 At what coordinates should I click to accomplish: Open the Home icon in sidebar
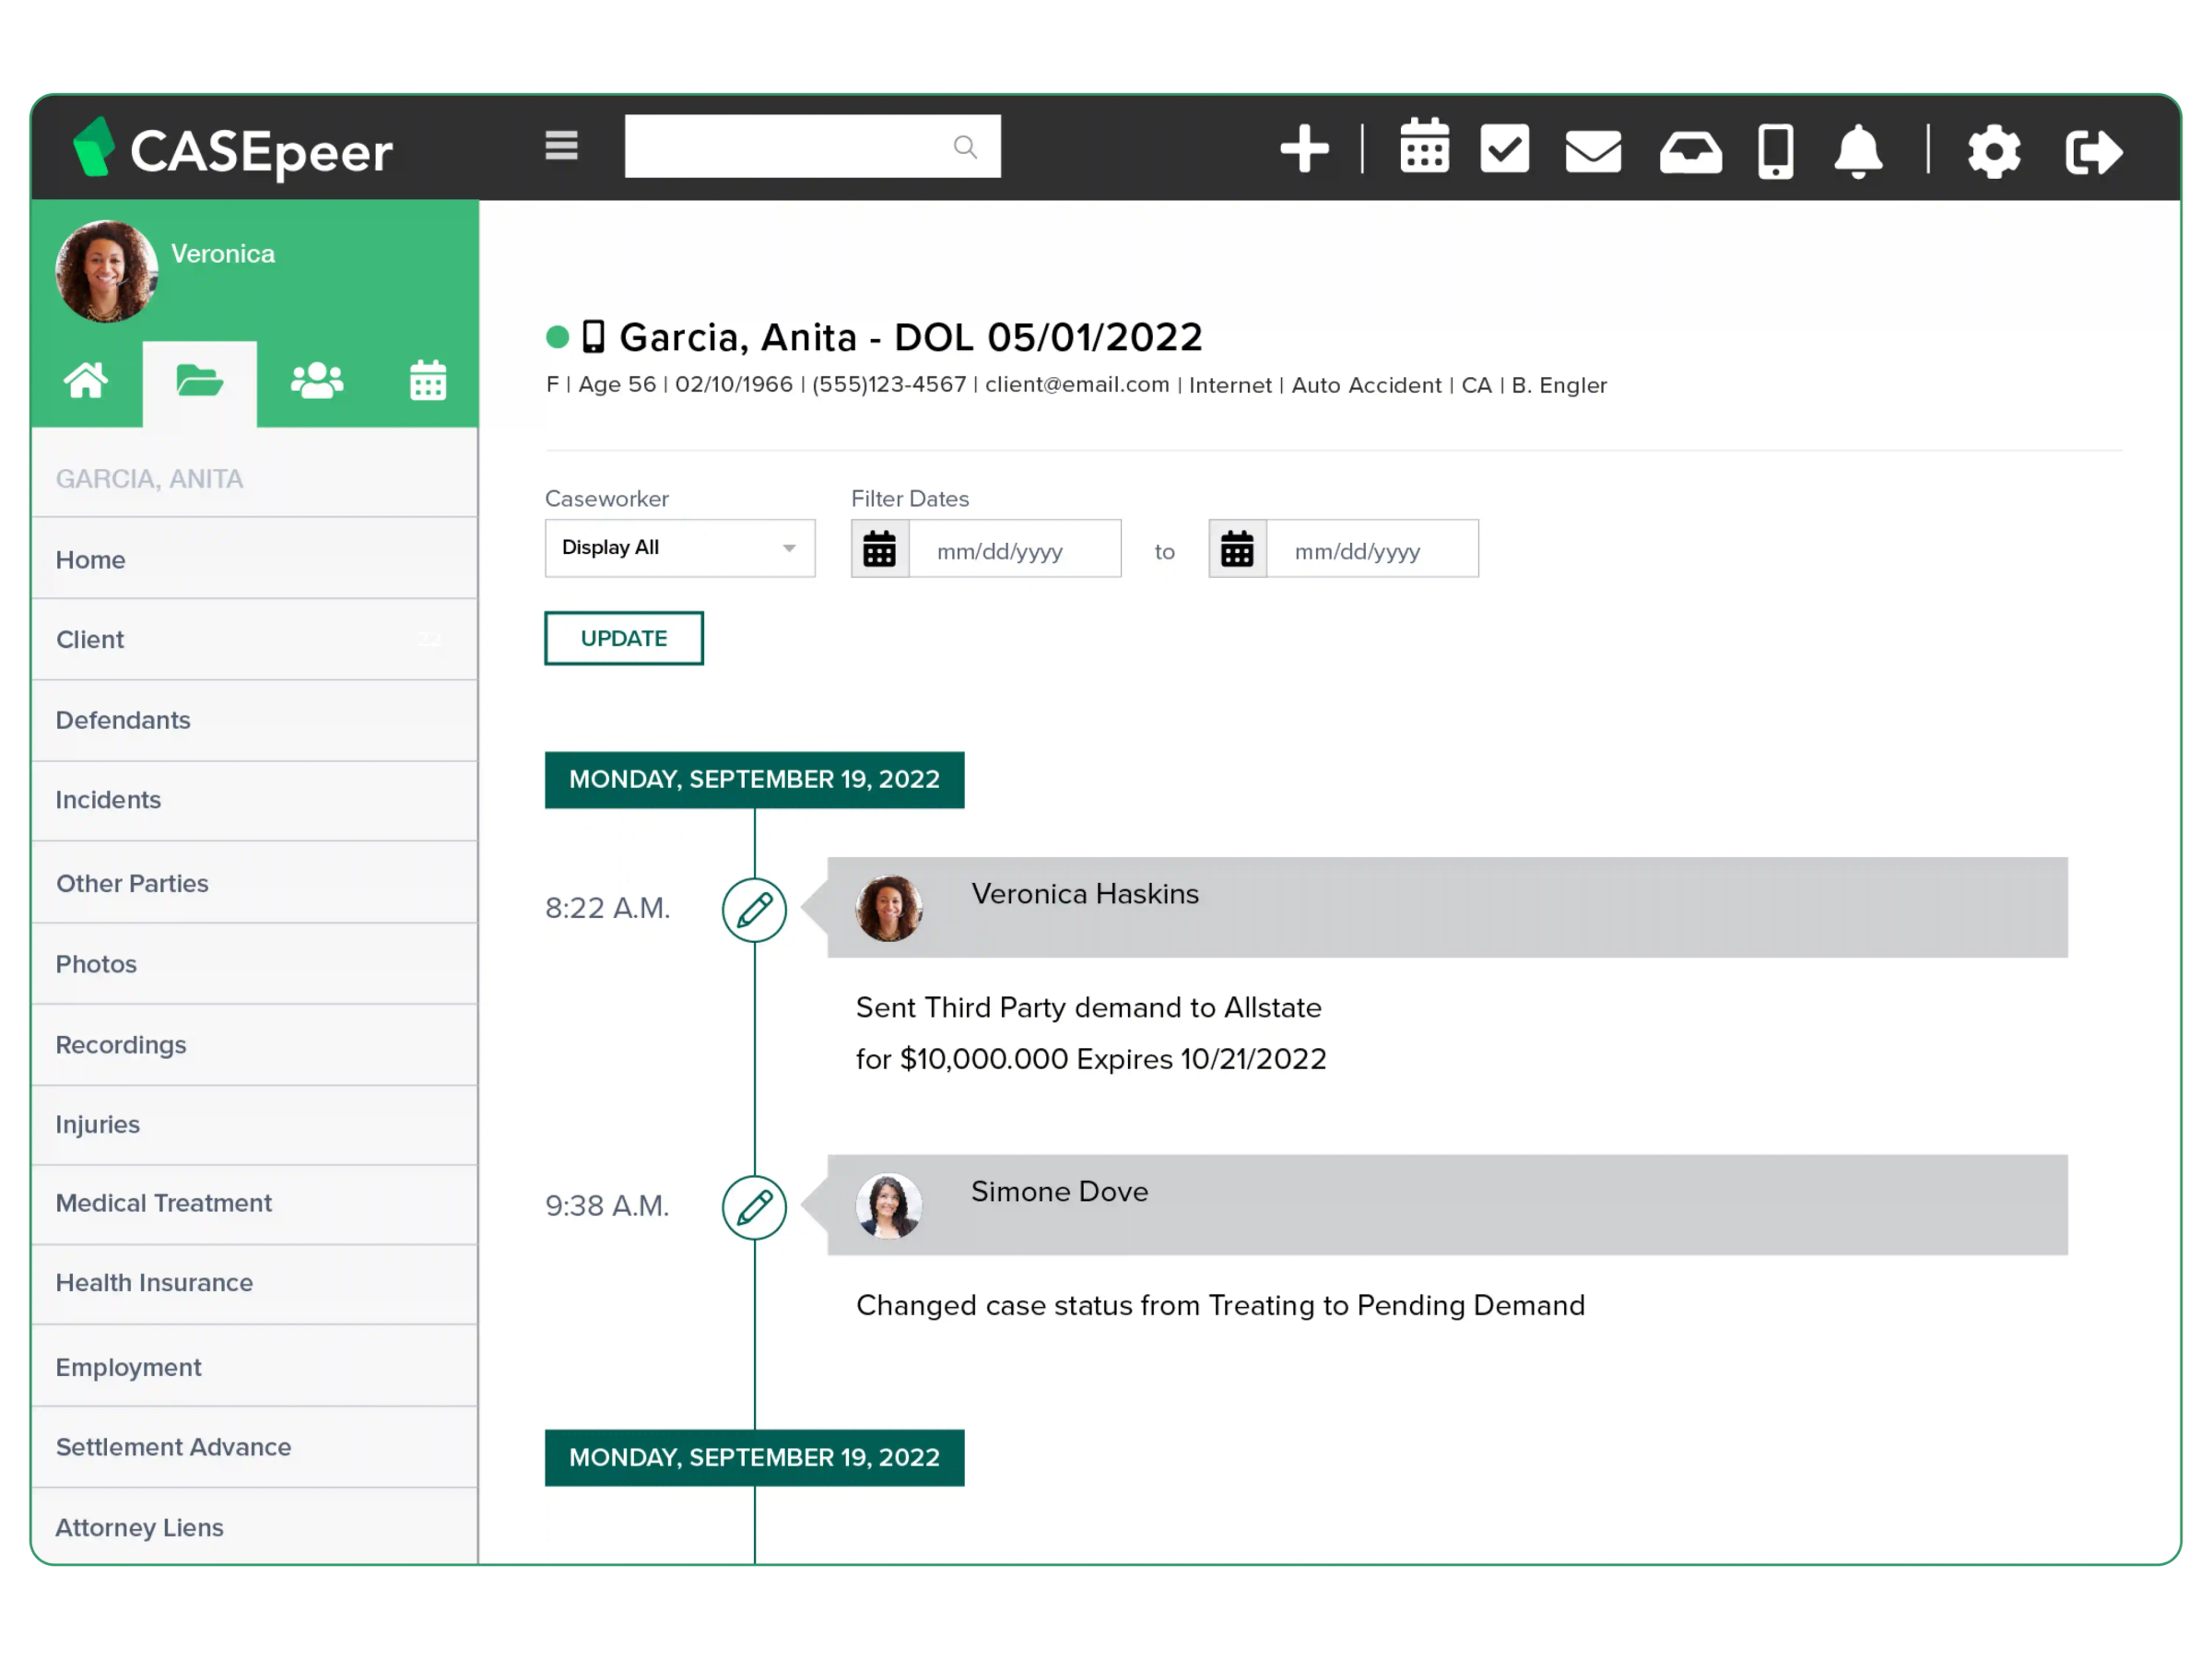[86, 380]
